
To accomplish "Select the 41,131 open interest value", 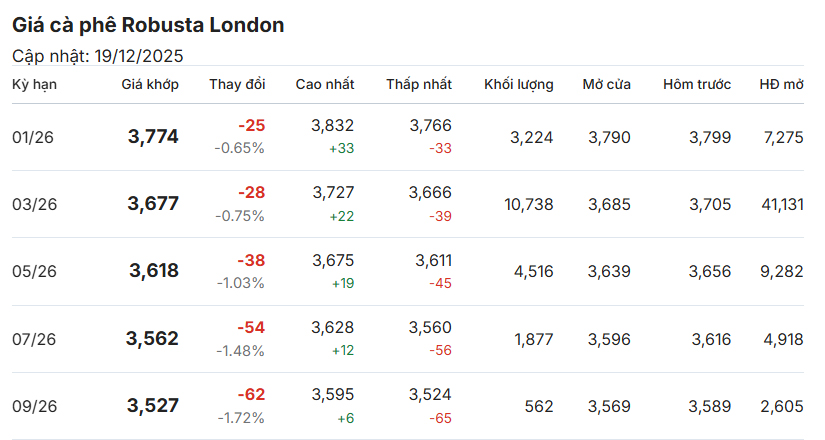I will pos(781,204).
